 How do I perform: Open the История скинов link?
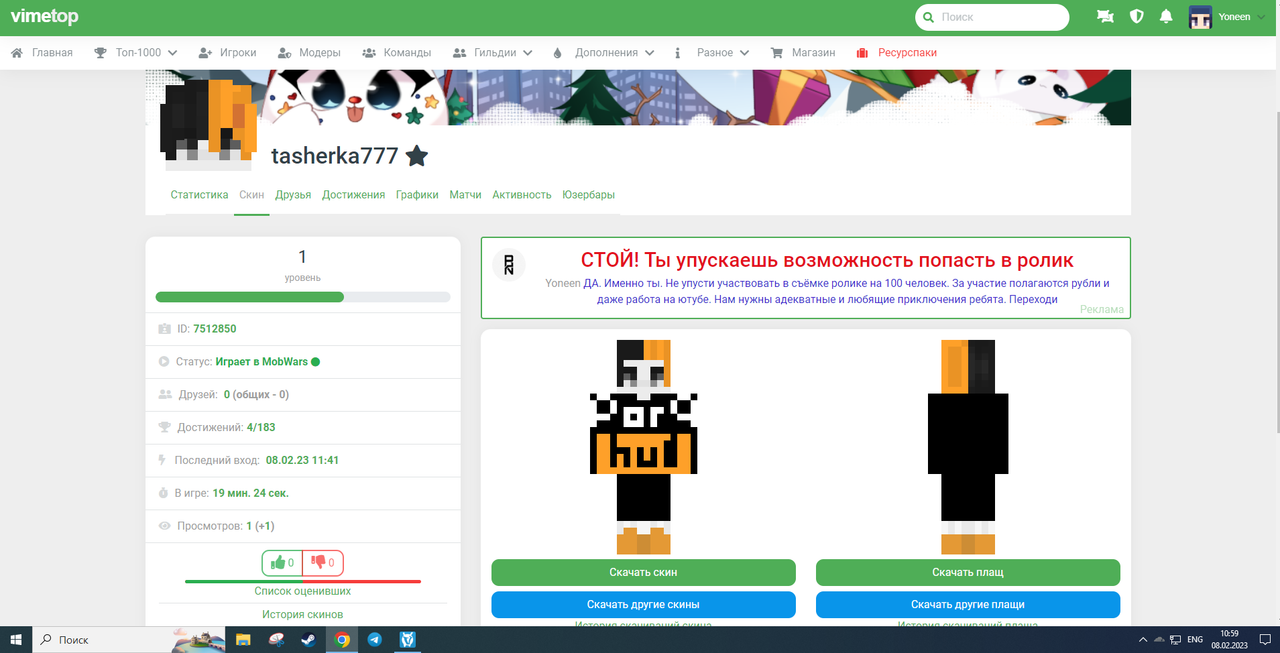[x=302, y=614]
